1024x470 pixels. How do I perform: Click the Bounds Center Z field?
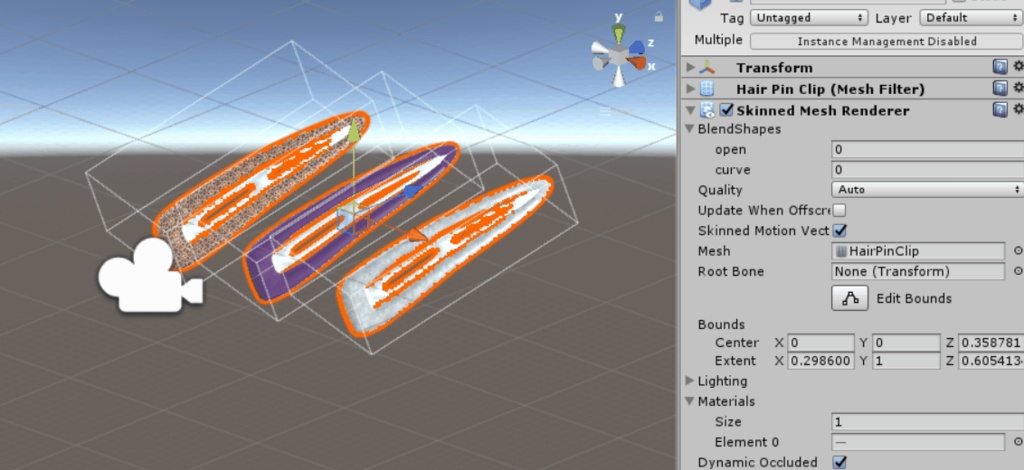point(991,343)
